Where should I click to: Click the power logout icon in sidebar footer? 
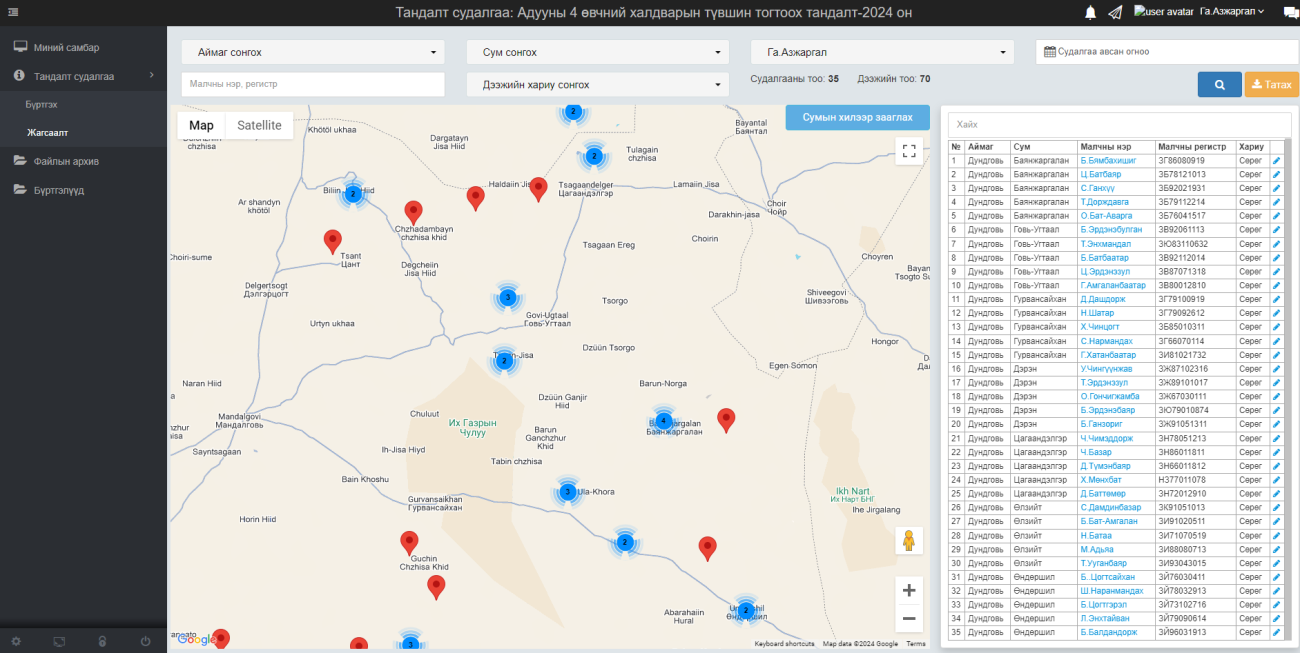tap(146, 641)
